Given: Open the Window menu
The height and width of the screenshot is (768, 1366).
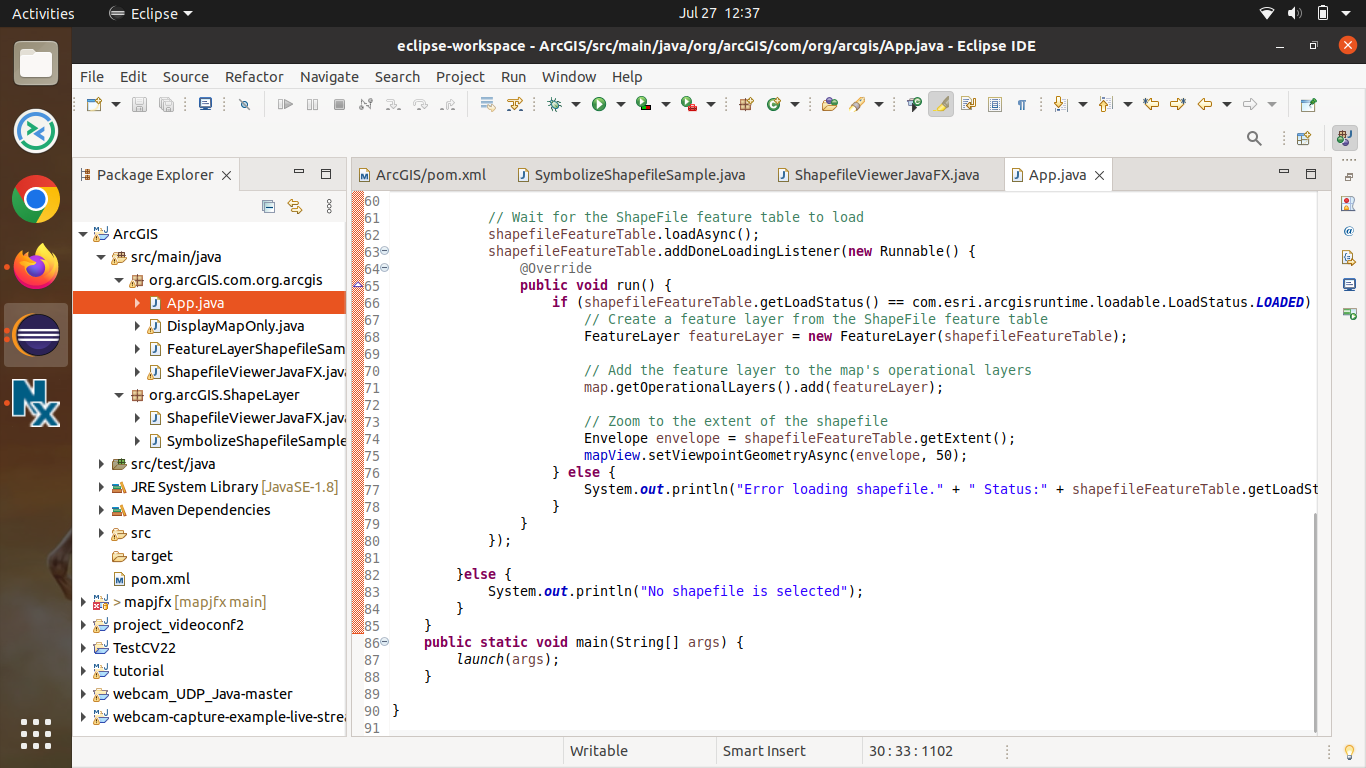Looking at the screenshot, I should pyautogui.click(x=569, y=77).
